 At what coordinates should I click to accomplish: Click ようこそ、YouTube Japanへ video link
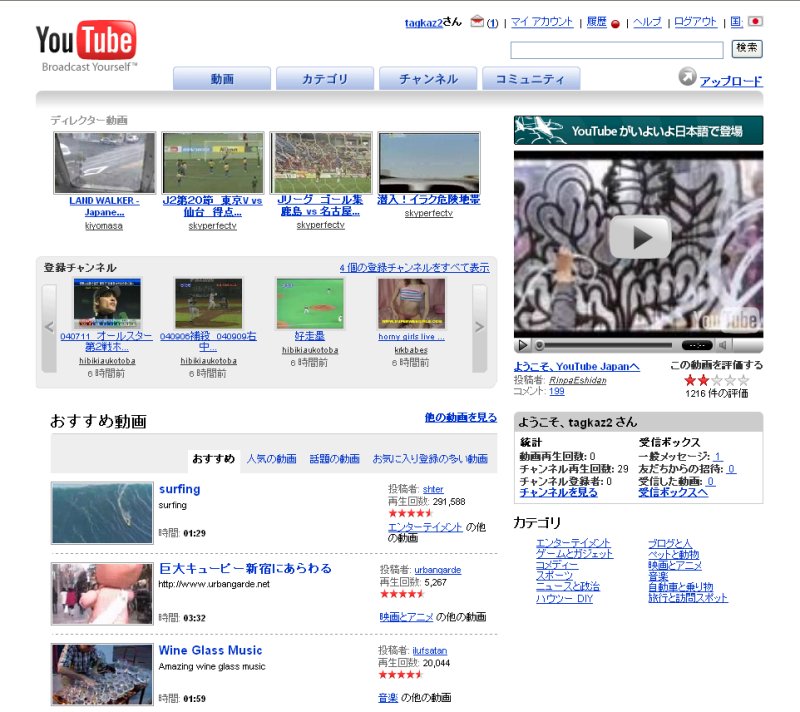(x=577, y=366)
